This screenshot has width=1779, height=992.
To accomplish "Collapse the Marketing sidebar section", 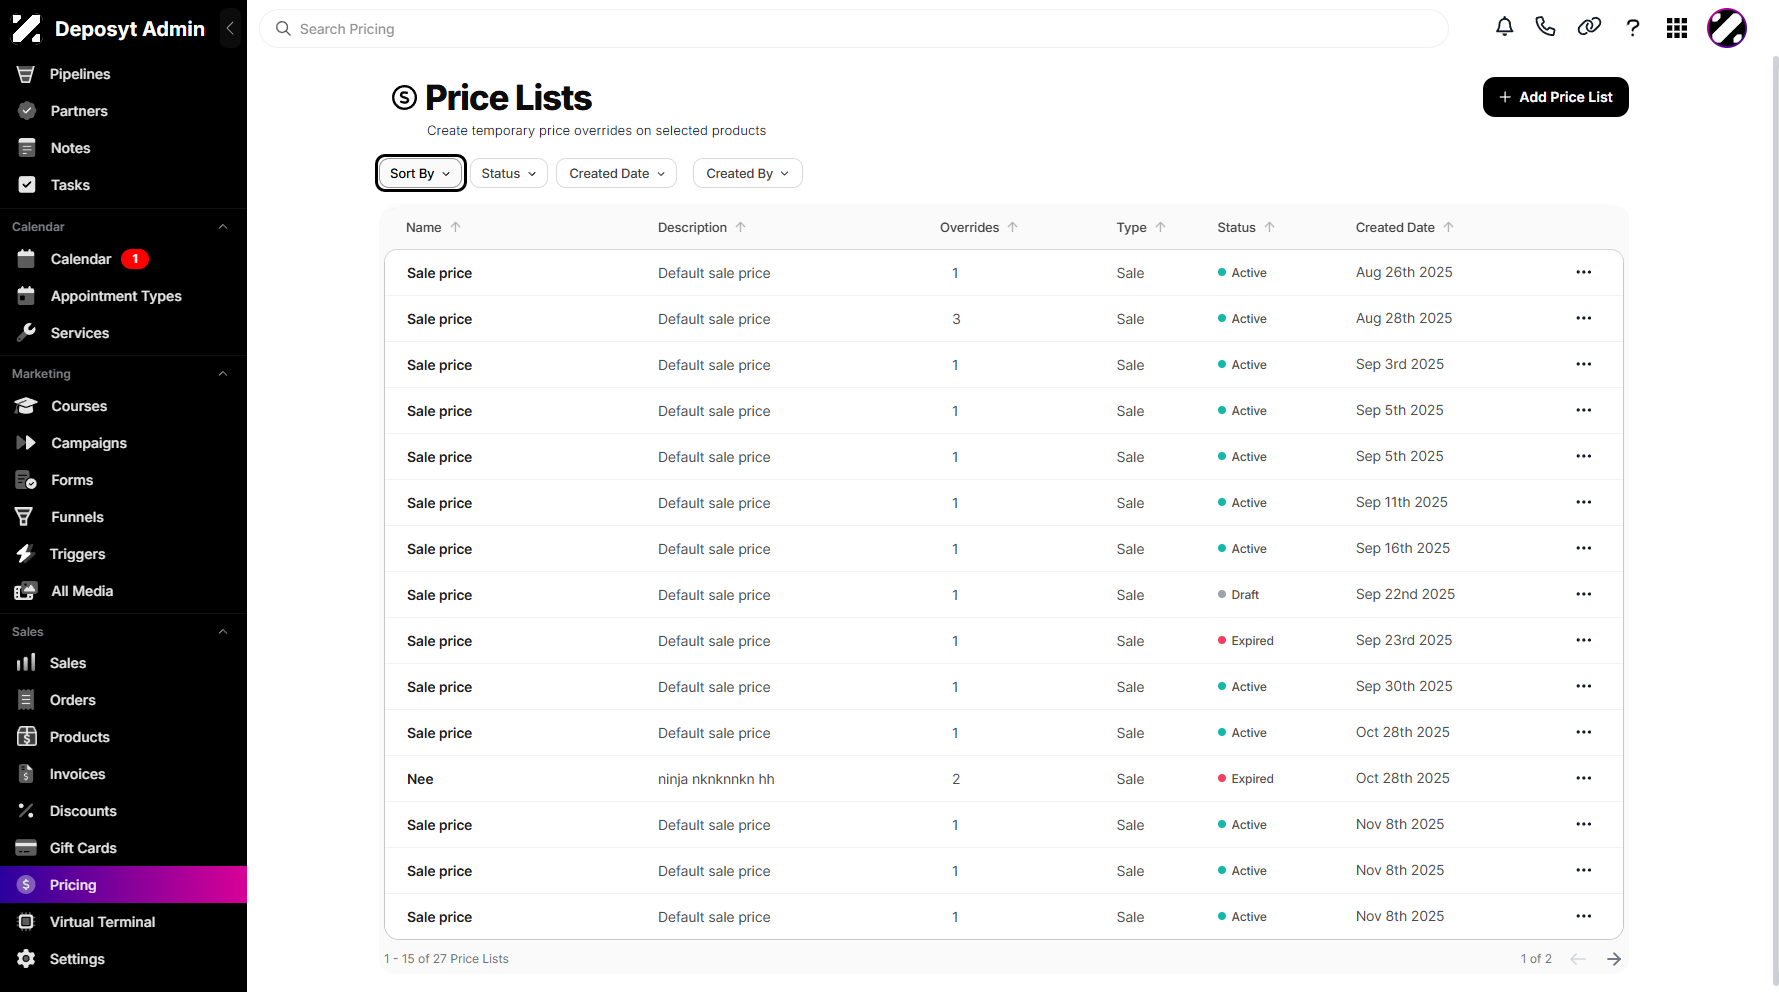I will (x=223, y=374).
